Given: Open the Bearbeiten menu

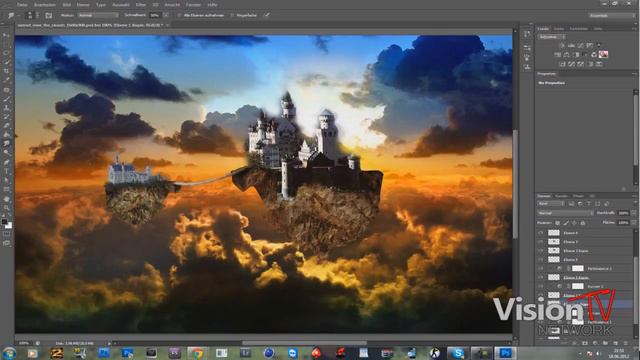Looking at the screenshot, I should (45, 4).
